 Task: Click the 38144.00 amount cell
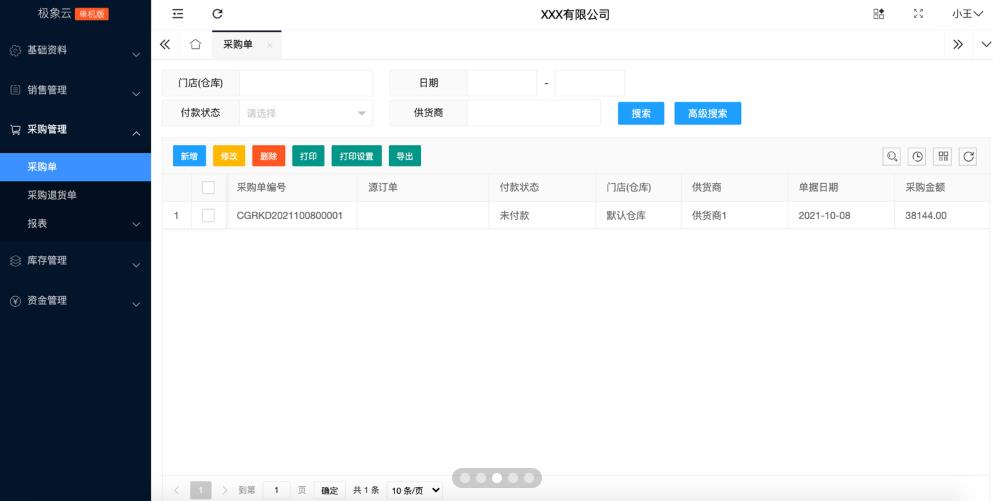pos(942,215)
